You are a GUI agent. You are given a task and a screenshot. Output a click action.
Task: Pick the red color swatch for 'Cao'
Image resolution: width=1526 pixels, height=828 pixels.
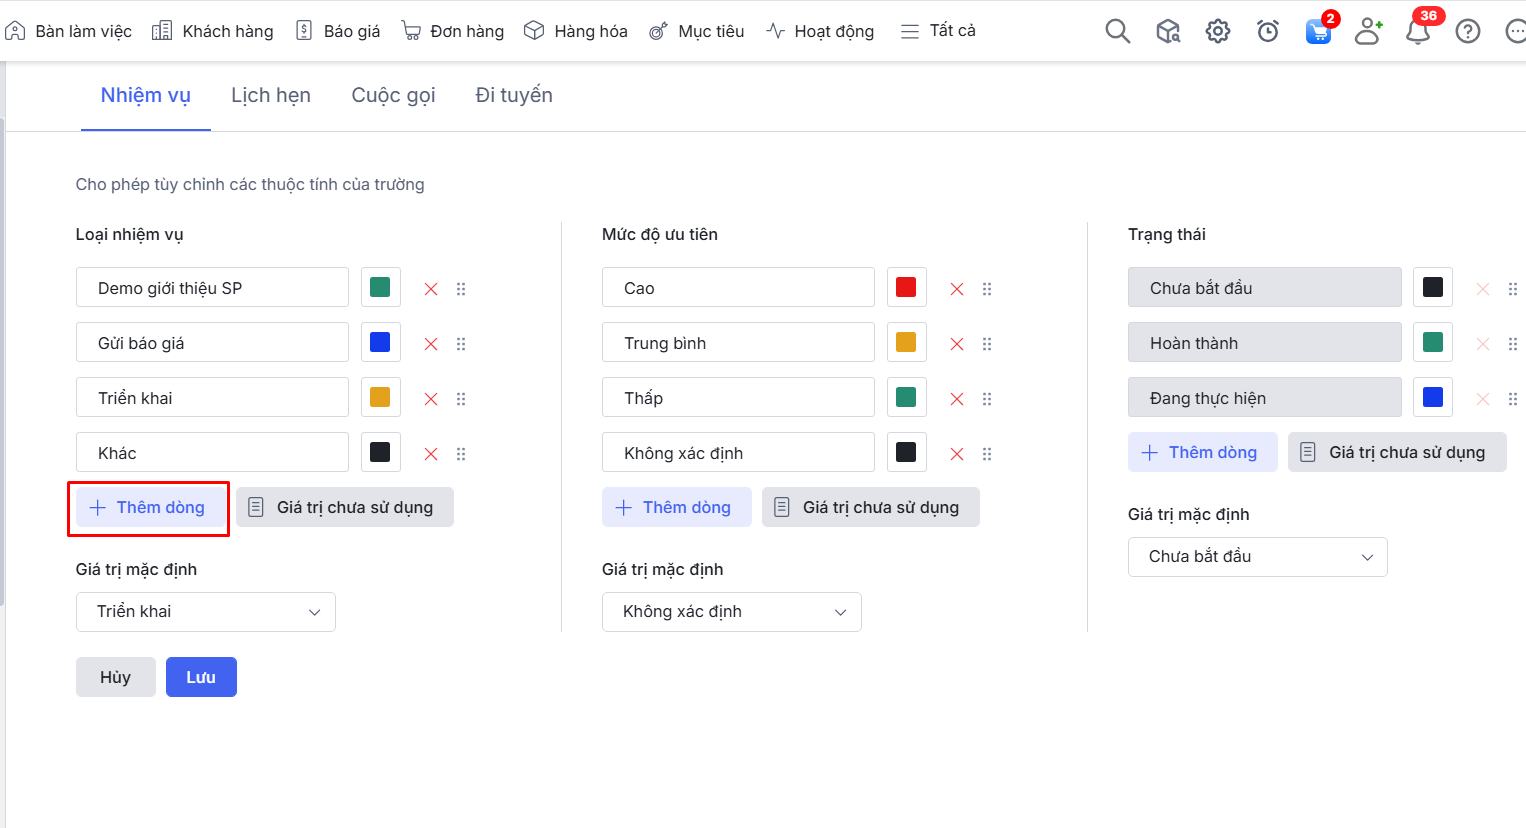point(906,288)
